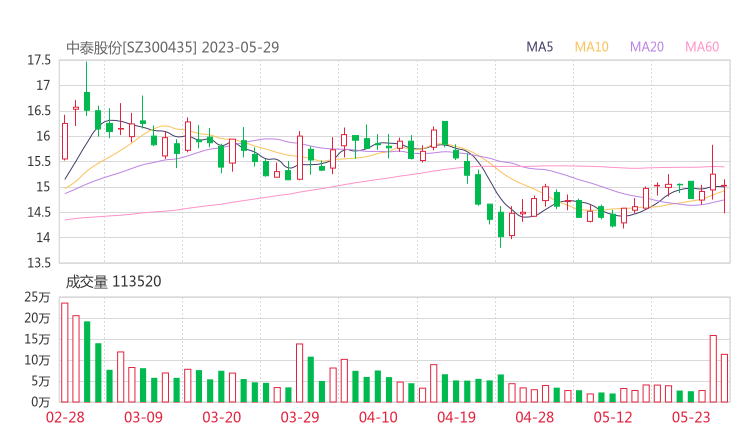Select the 05-12 date marker

pos(614,418)
